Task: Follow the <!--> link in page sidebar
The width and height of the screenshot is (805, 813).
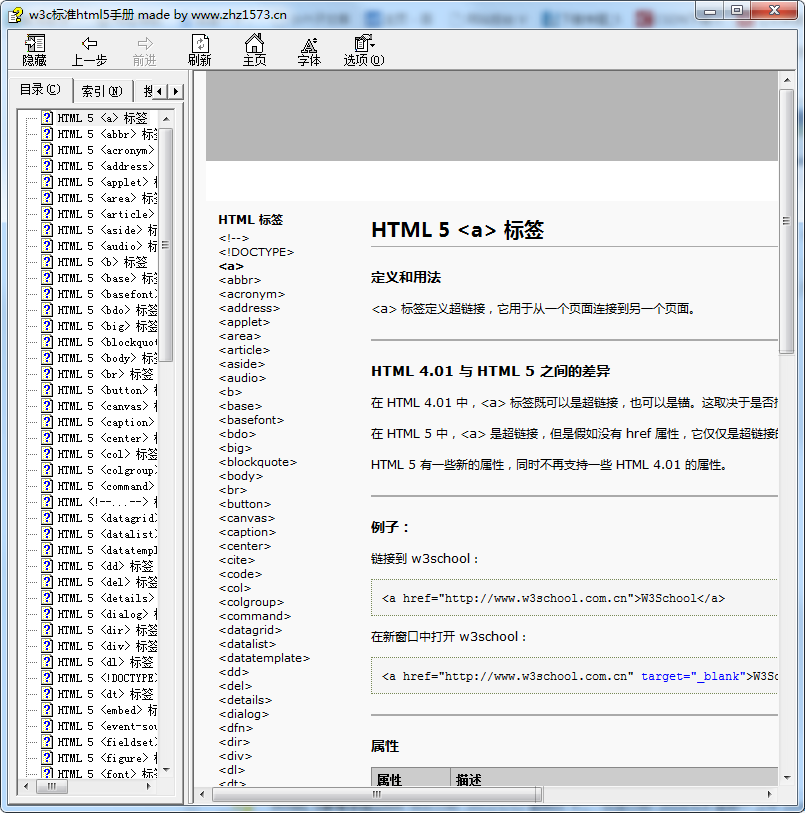Action: coord(234,238)
